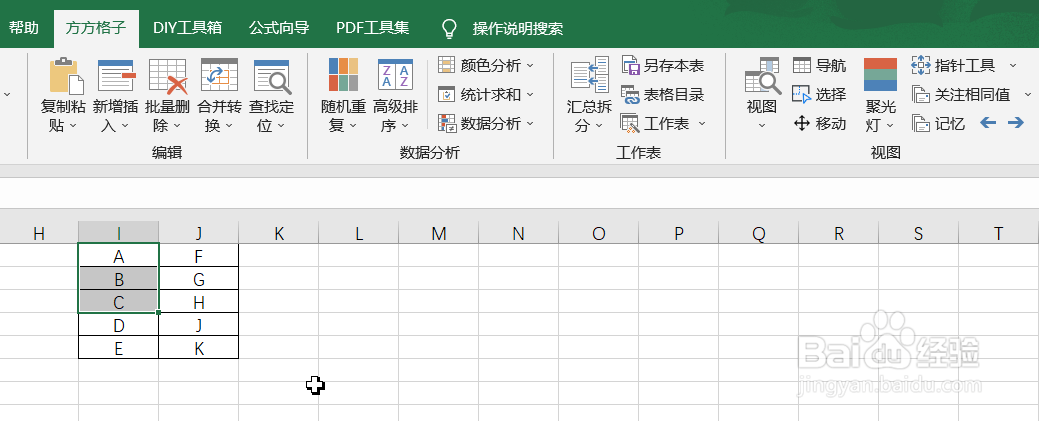The width and height of the screenshot is (1039, 421).
Task: Click the 随机重复 colored grid icon
Action: point(343,74)
